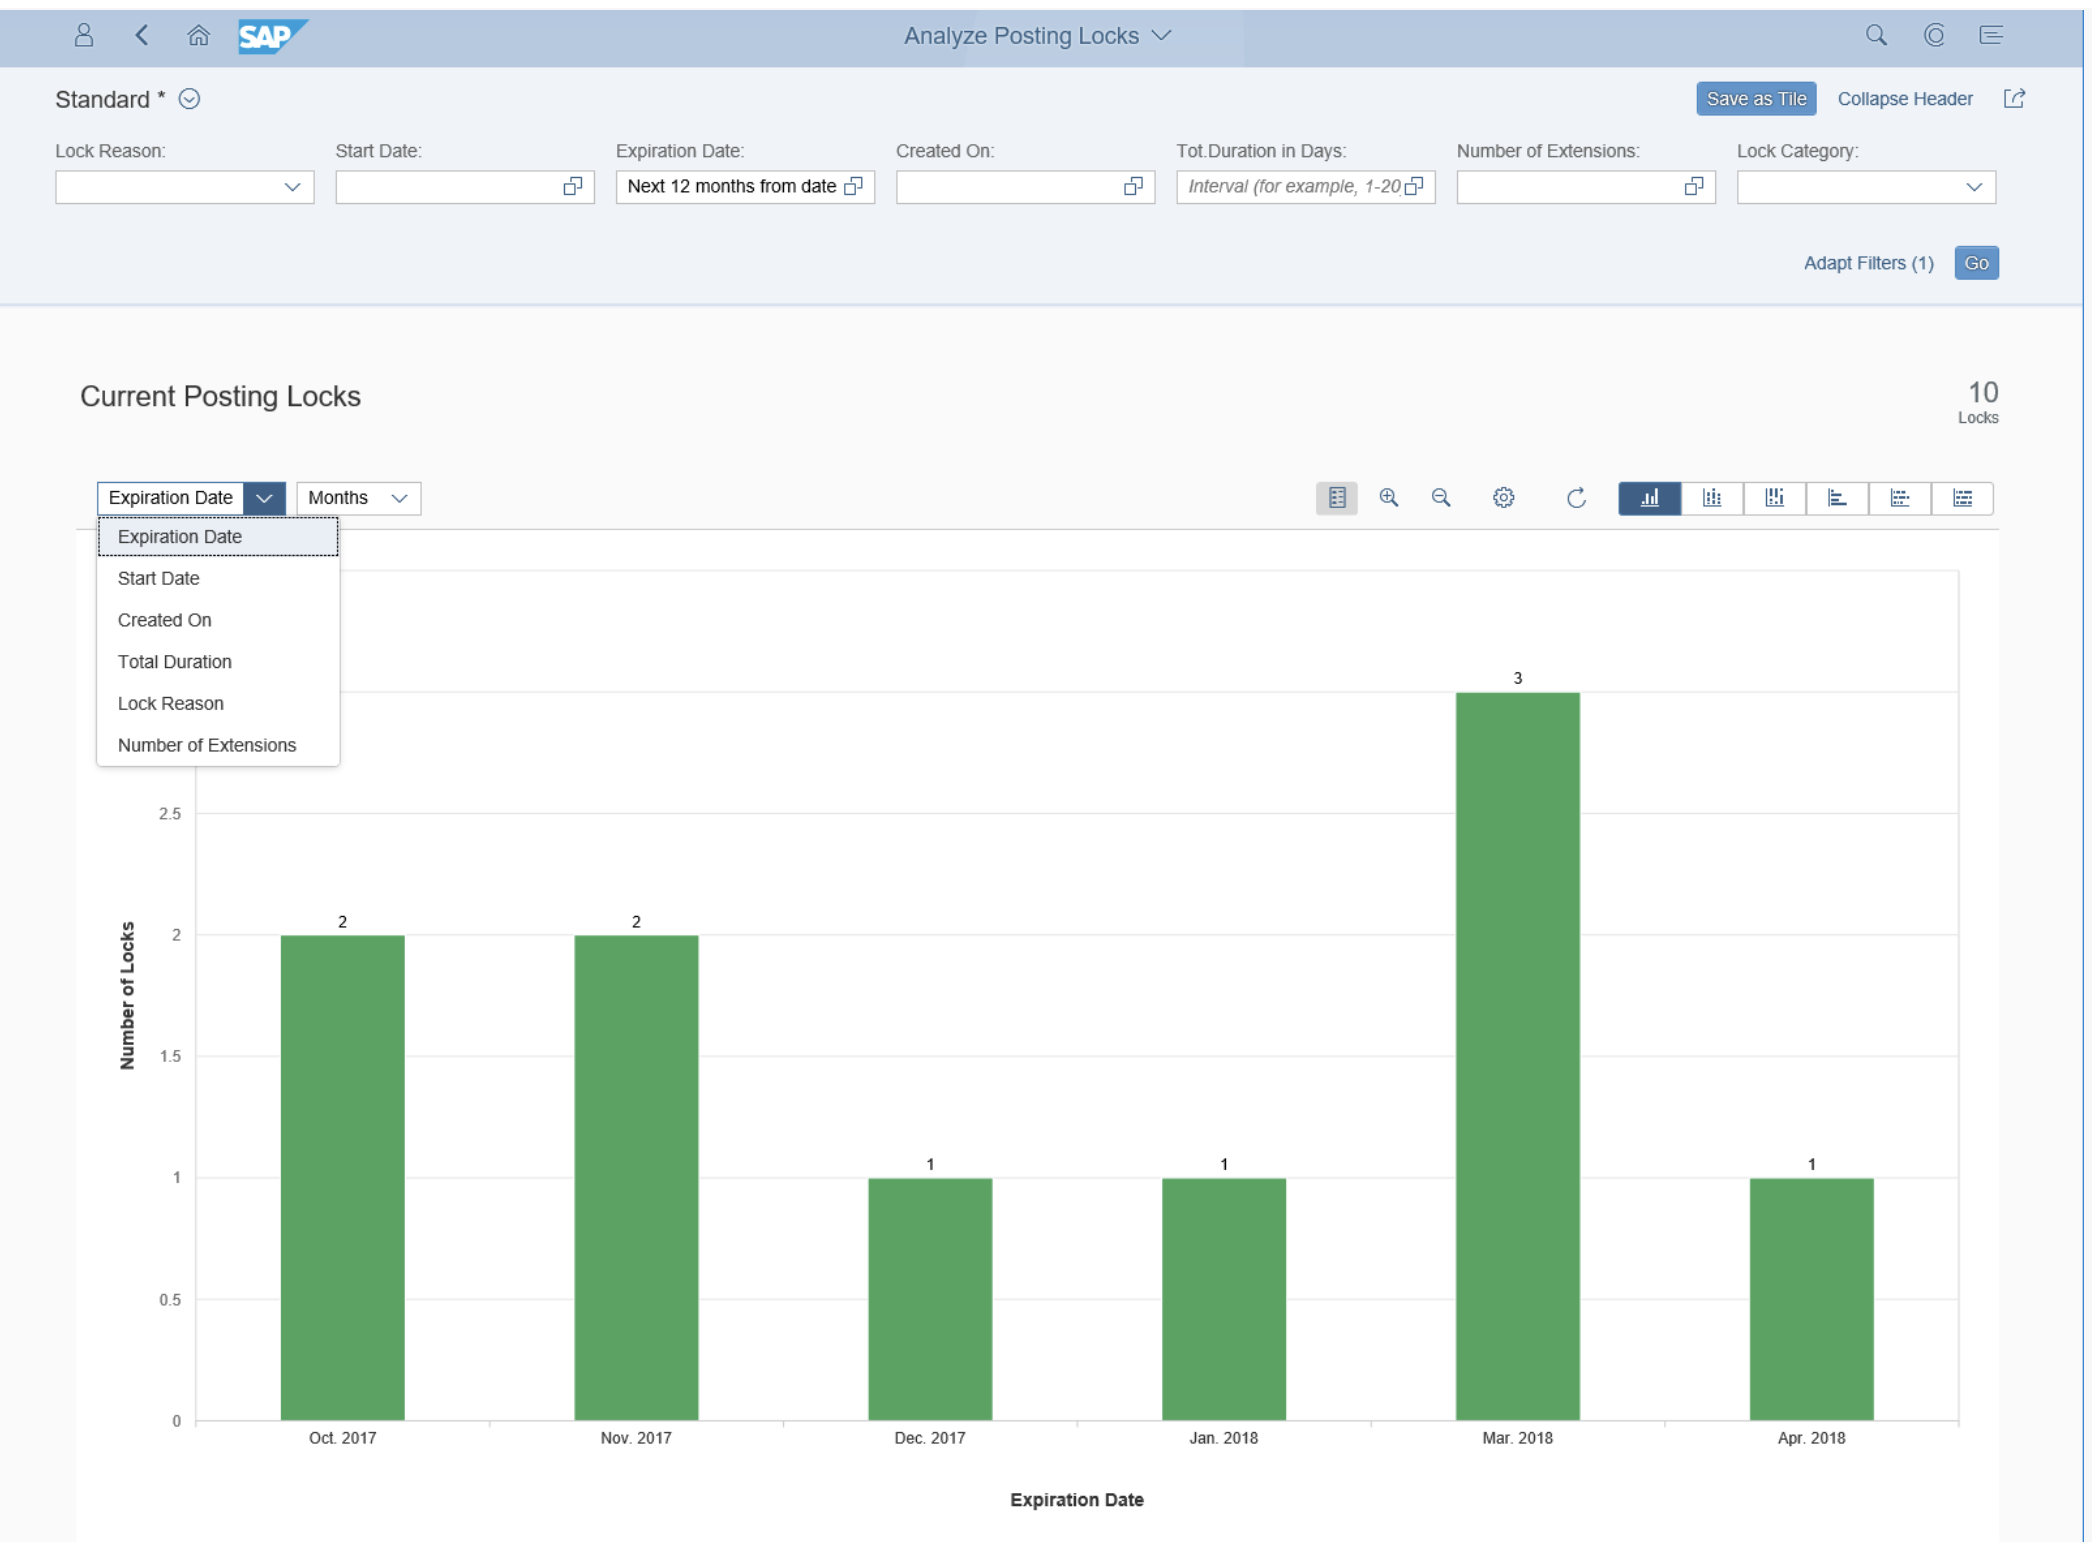The height and width of the screenshot is (1542, 2092).
Task: Open the global search icon
Action: 1877,35
